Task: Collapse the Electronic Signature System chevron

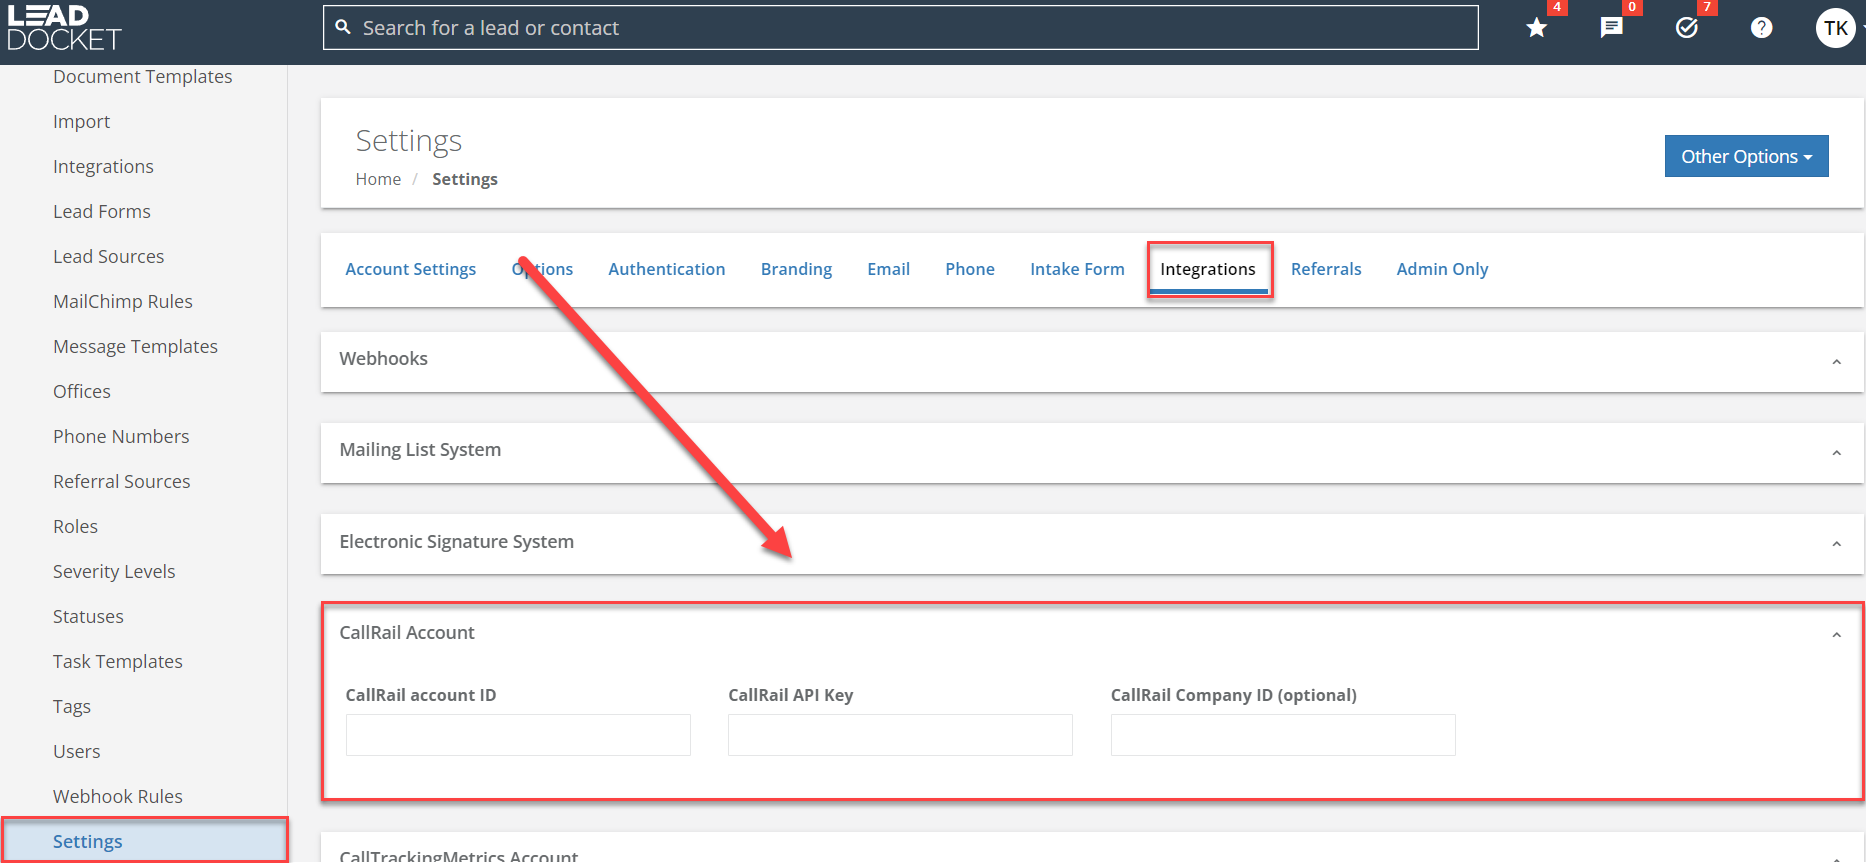Action: [1836, 543]
